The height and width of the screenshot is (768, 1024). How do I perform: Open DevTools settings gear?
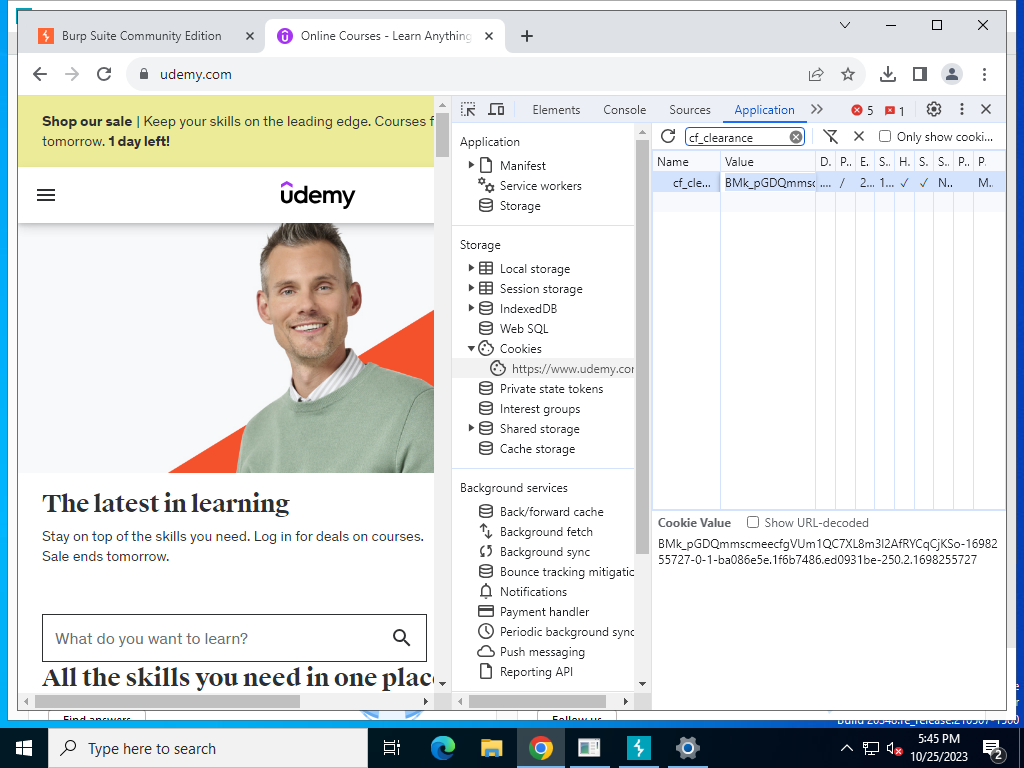click(934, 109)
